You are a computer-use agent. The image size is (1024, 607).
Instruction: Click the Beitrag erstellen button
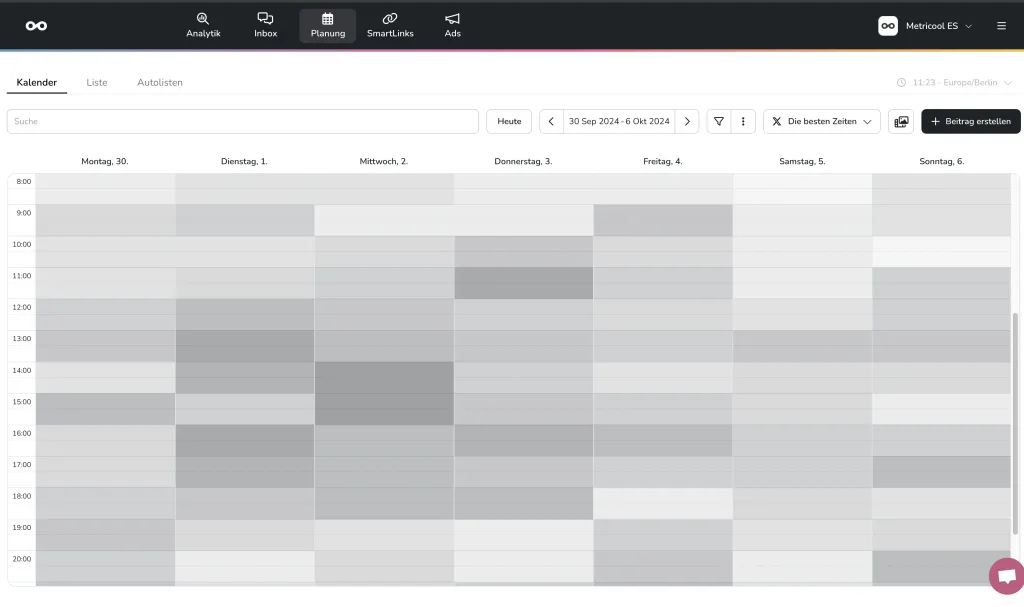(971, 122)
